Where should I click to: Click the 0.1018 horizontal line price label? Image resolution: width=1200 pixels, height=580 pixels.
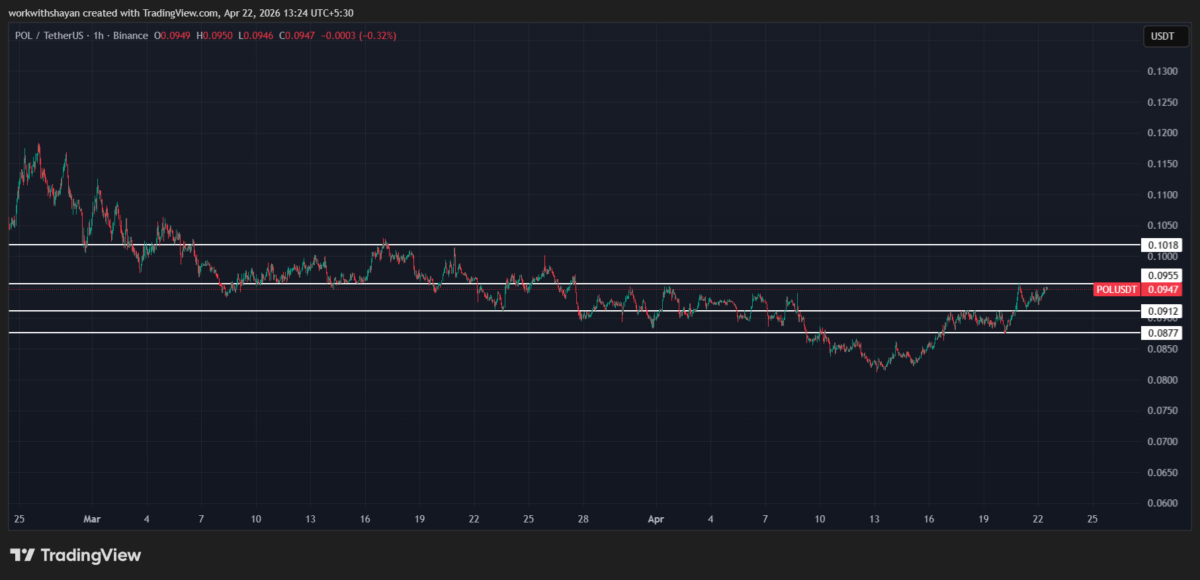(x=1162, y=245)
